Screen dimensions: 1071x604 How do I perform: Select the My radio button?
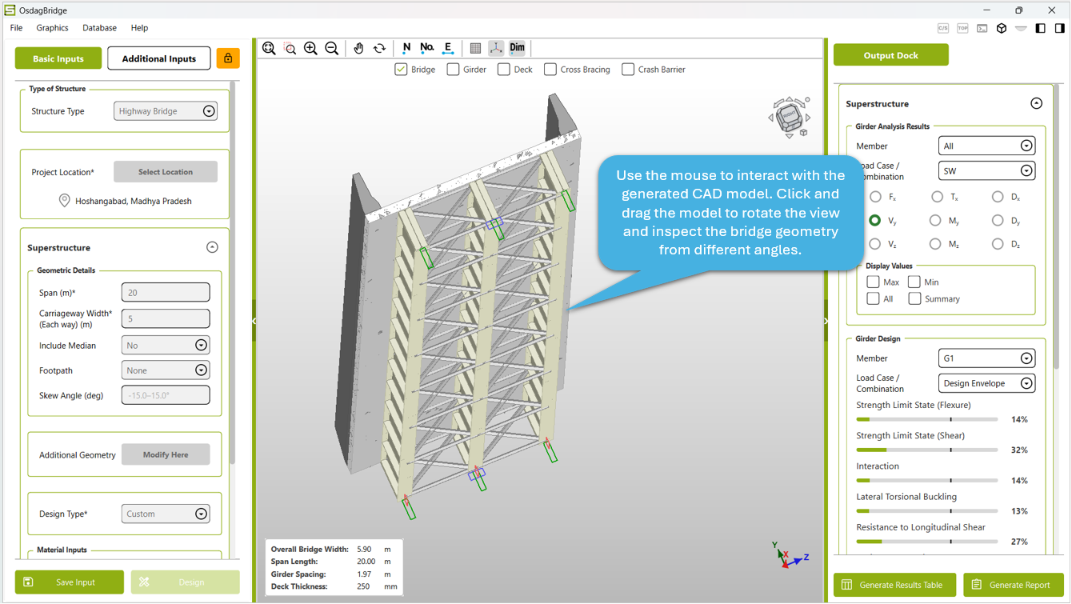(x=935, y=220)
